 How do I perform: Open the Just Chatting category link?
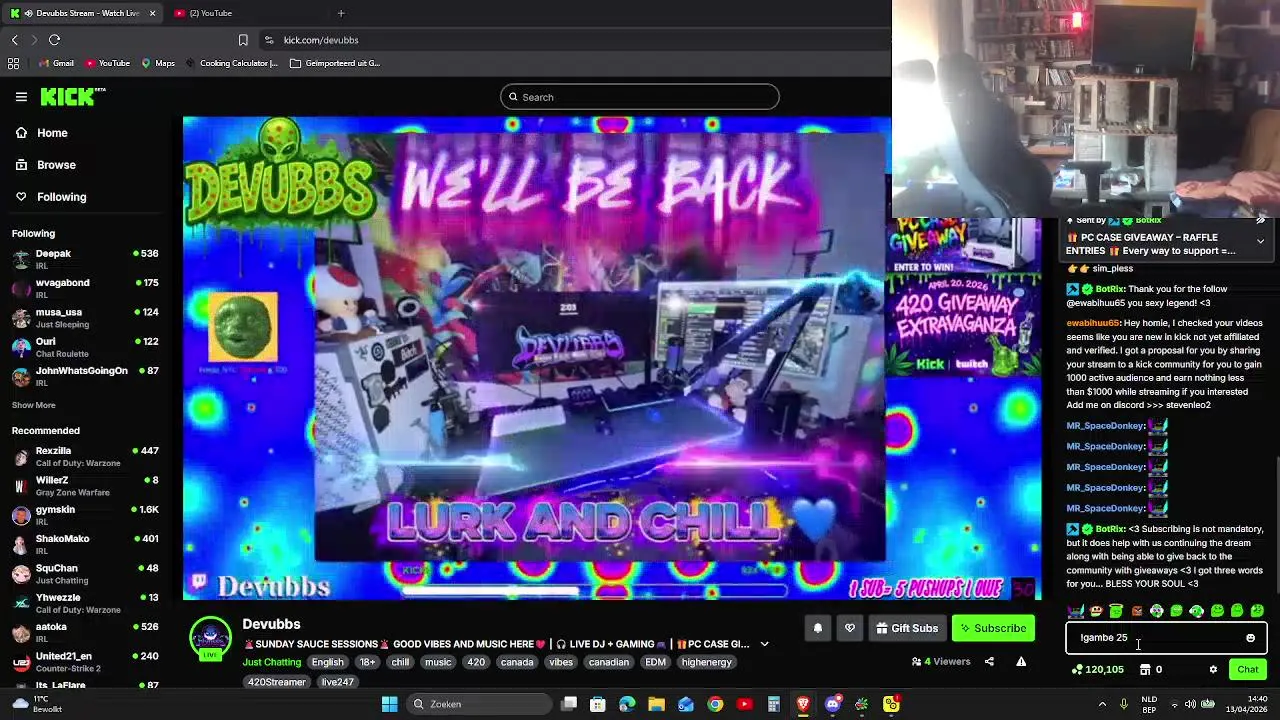(x=271, y=662)
